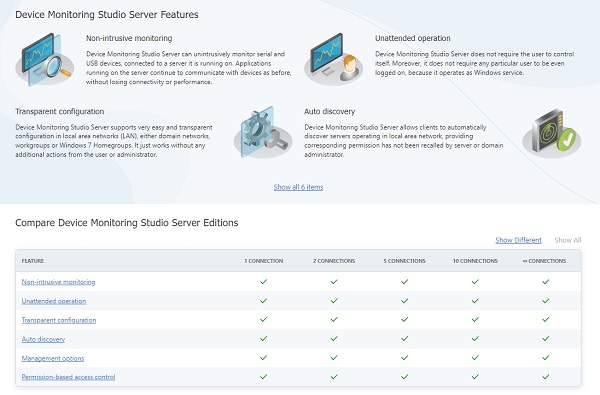Click Permission-based access control checkmark under unlimited CONNECTIONS

546,377
